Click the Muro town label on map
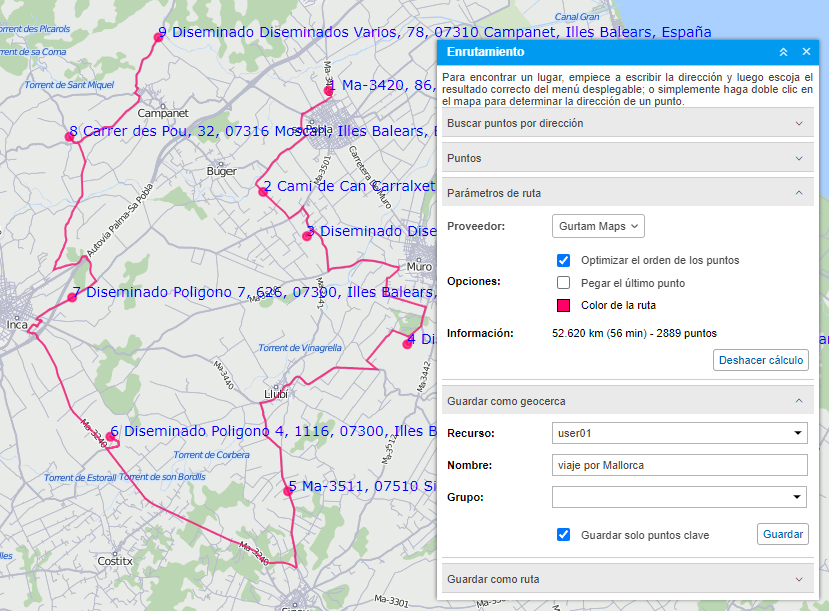 419,267
